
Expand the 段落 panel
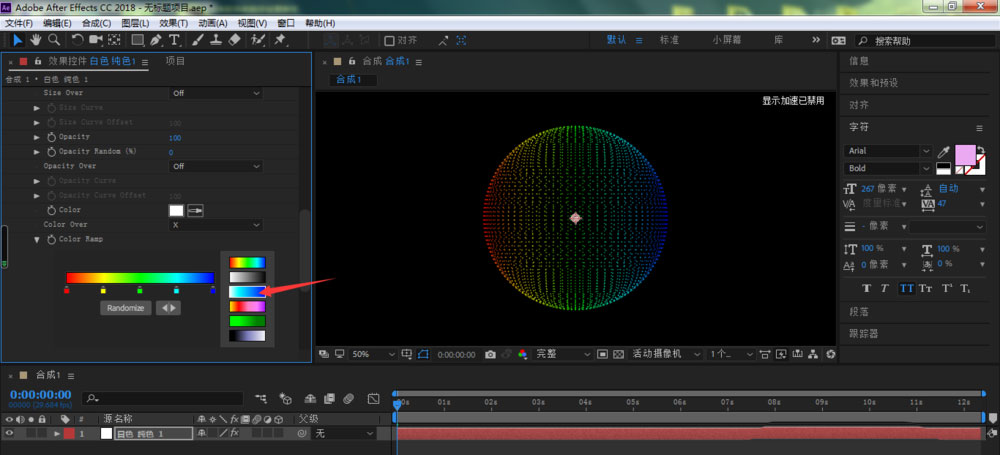tap(860, 312)
